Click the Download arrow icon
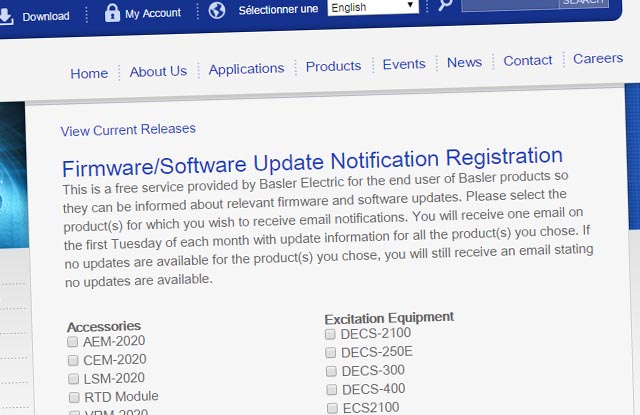The height and width of the screenshot is (415, 640). click(6, 16)
